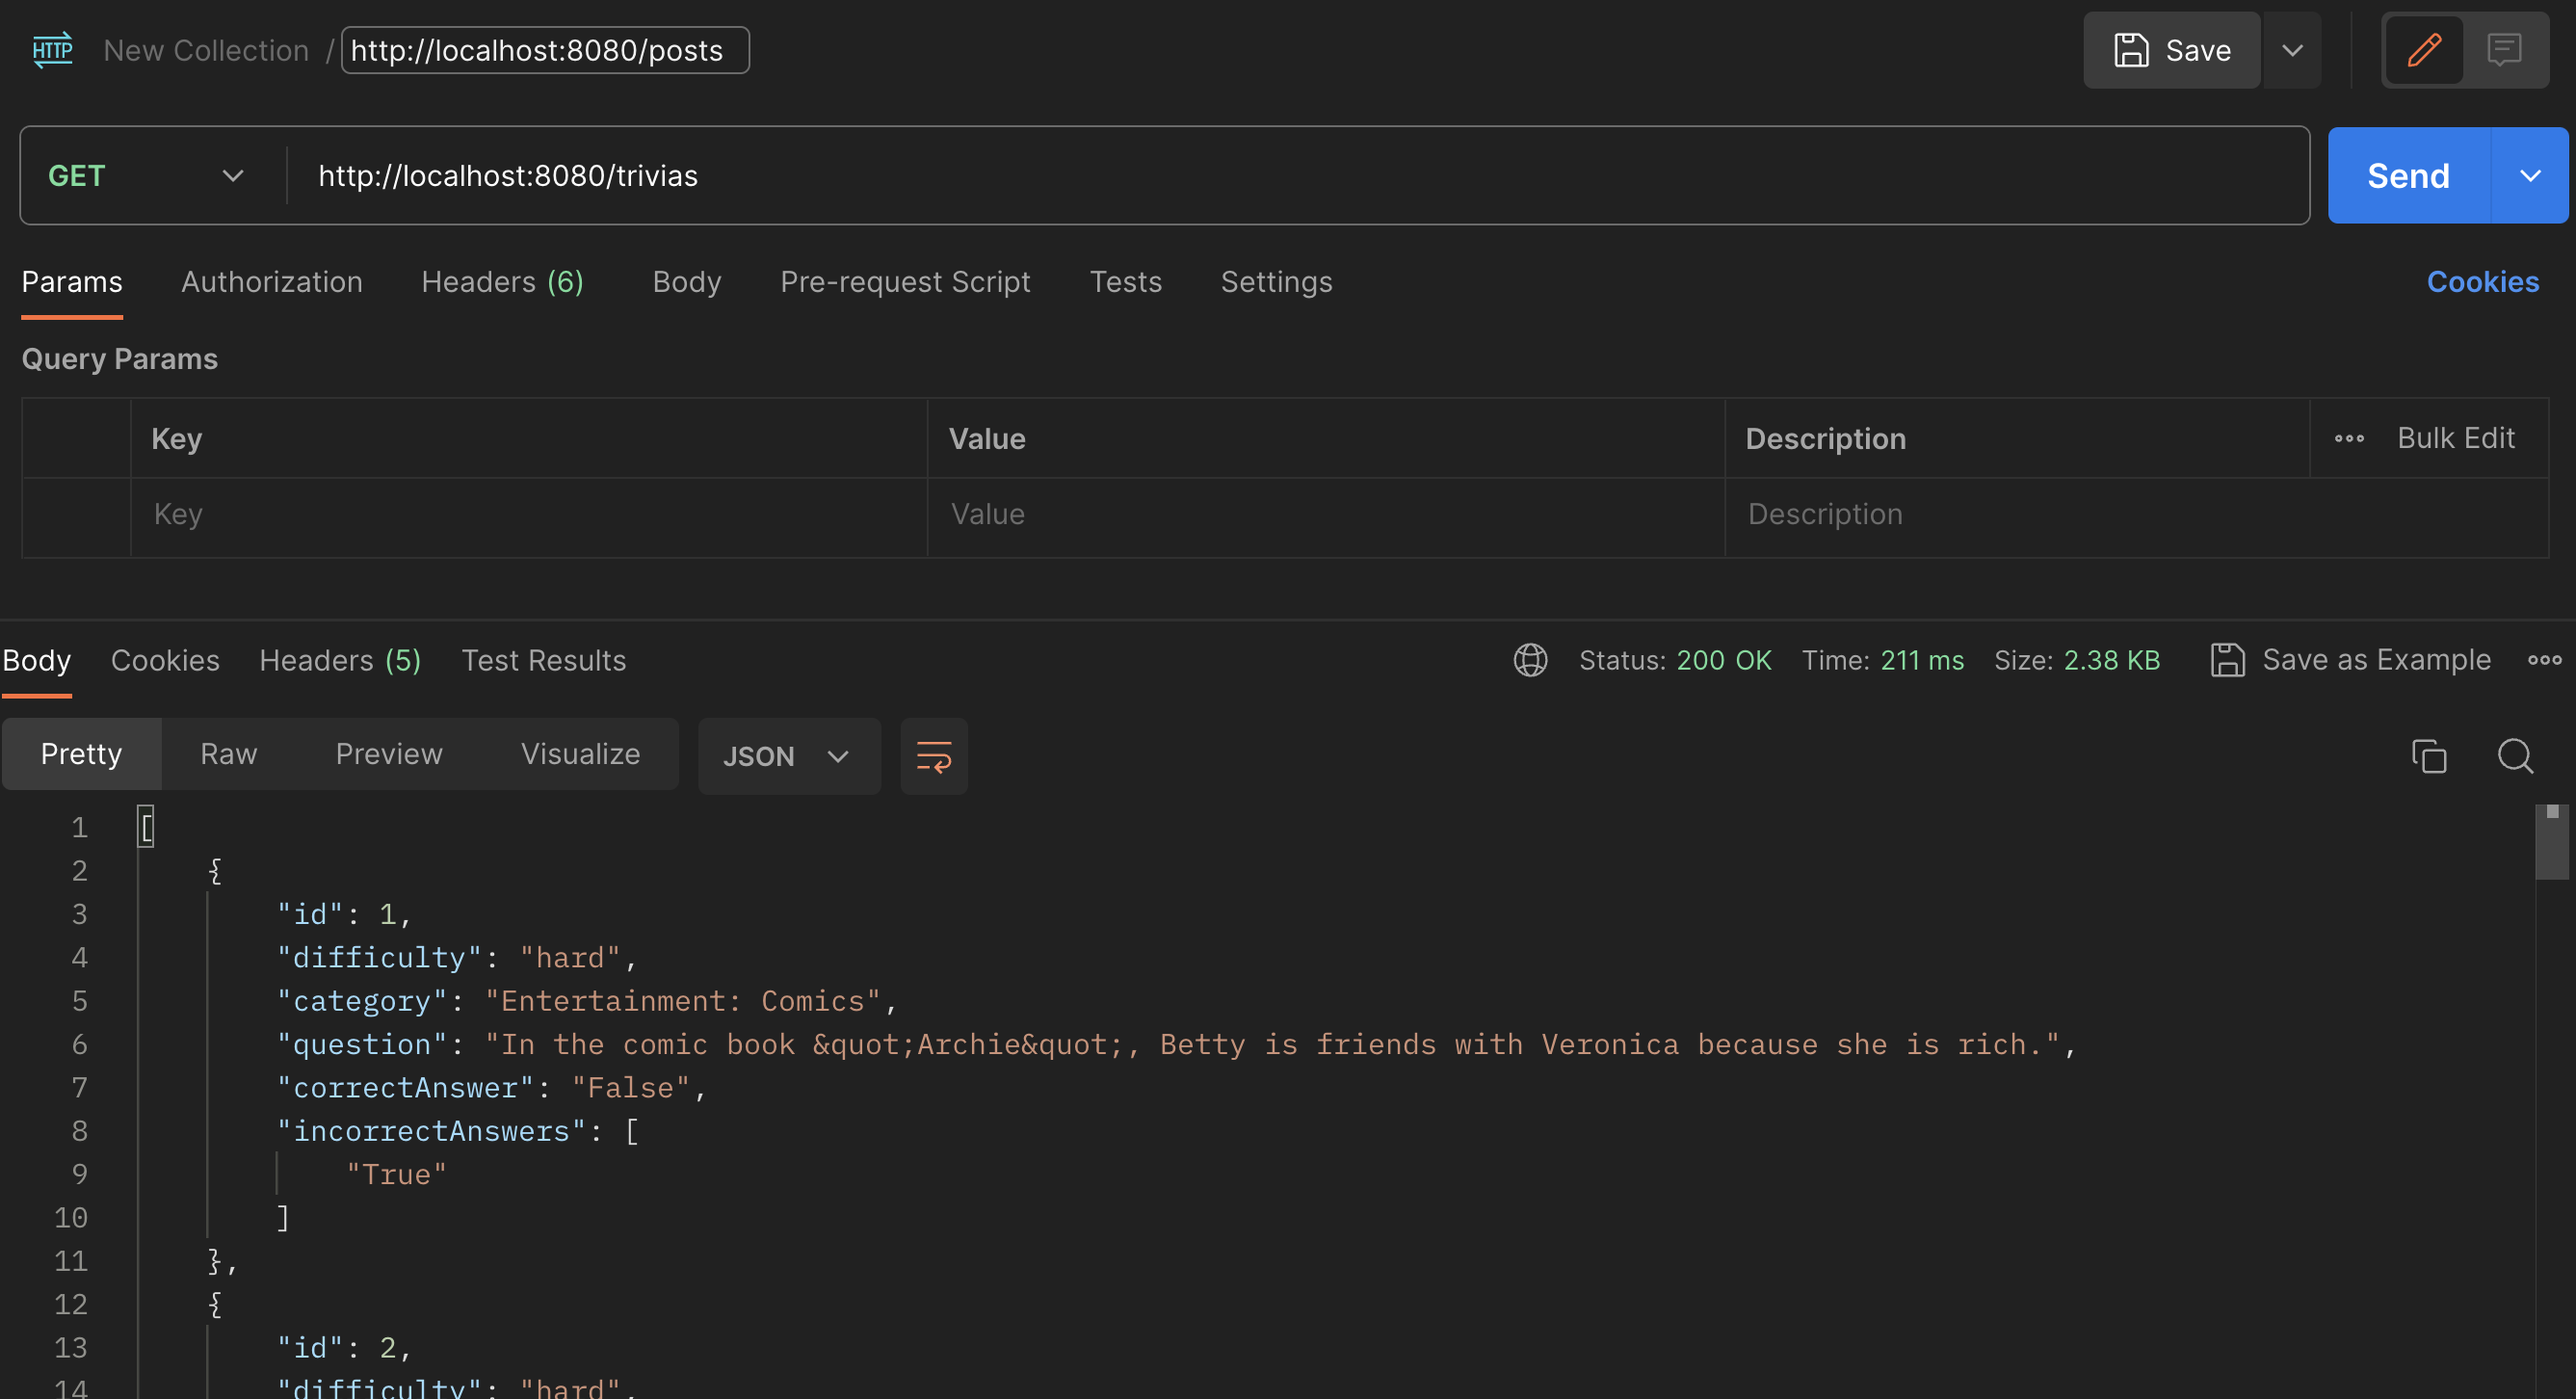Select the Authorization tab
The height and width of the screenshot is (1399, 2576).
pos(272,280)
